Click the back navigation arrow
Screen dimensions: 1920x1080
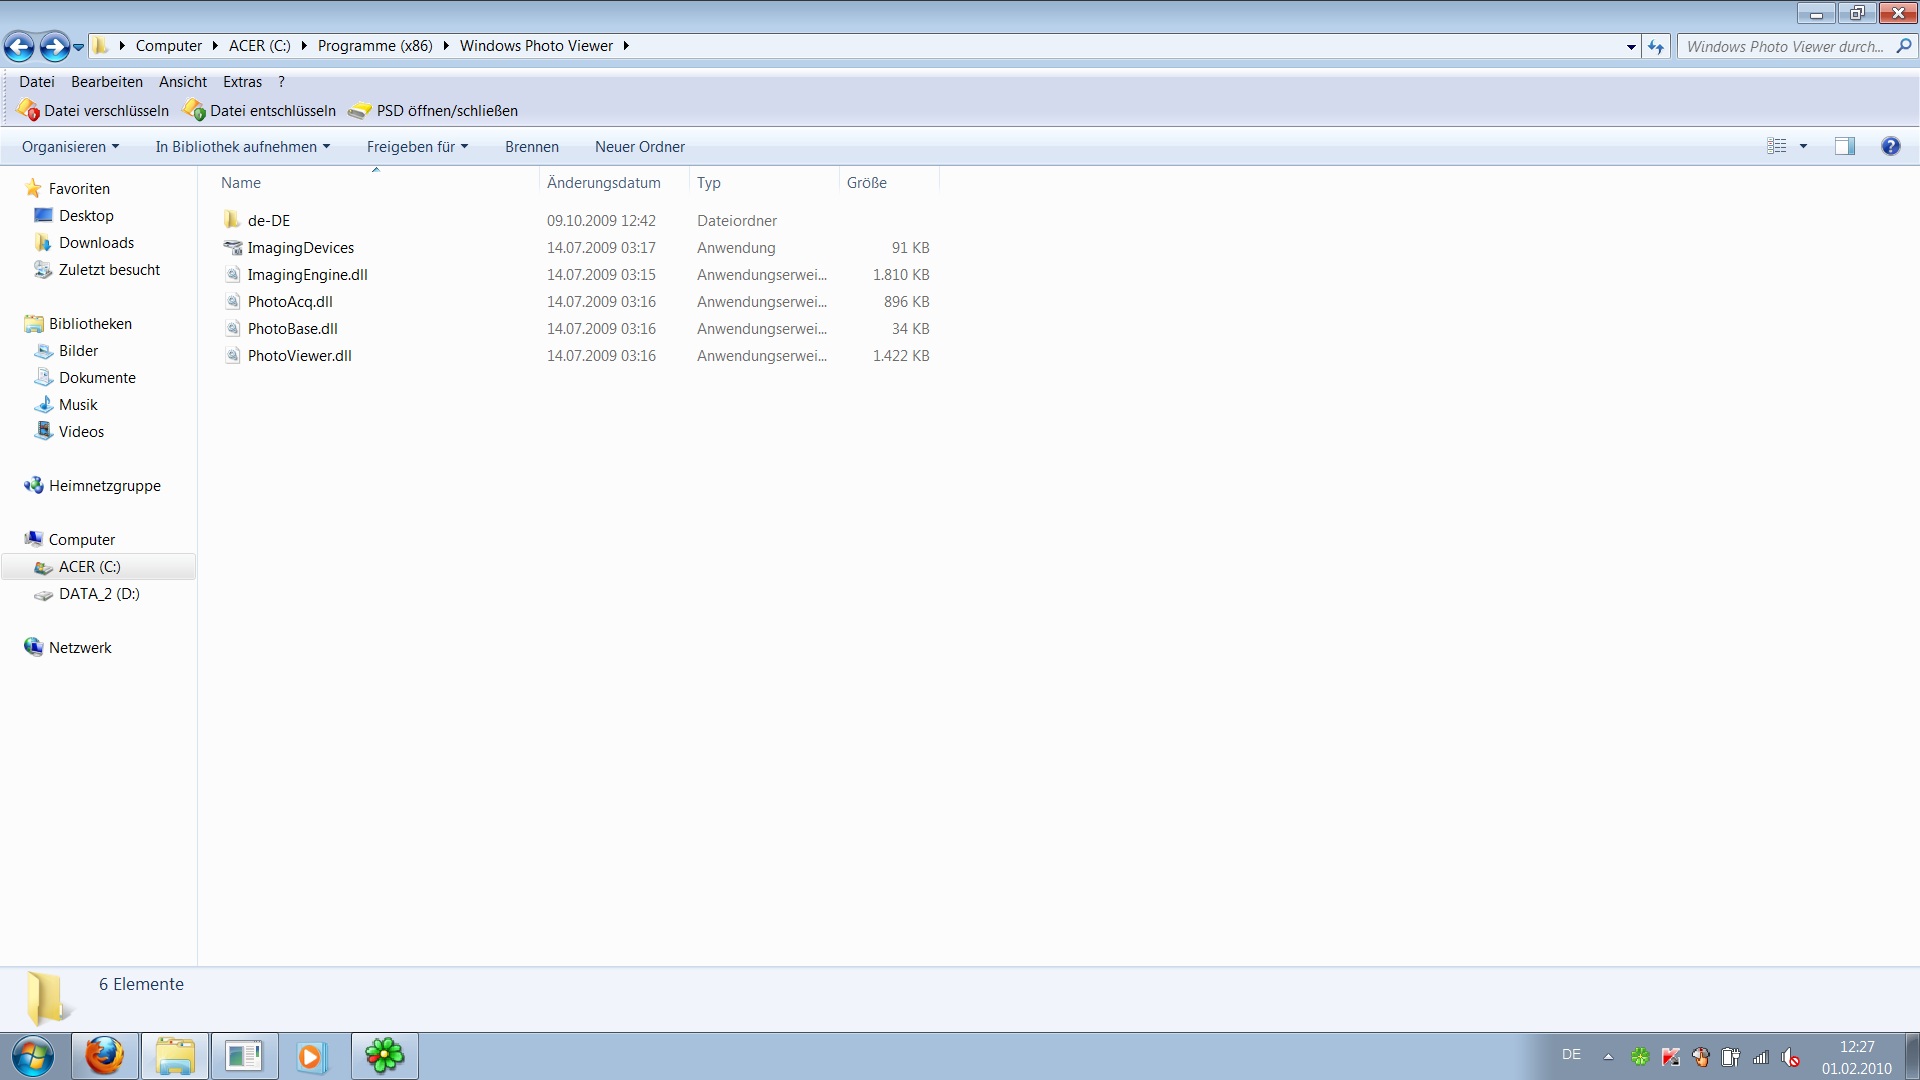click(x=19, y=46)
